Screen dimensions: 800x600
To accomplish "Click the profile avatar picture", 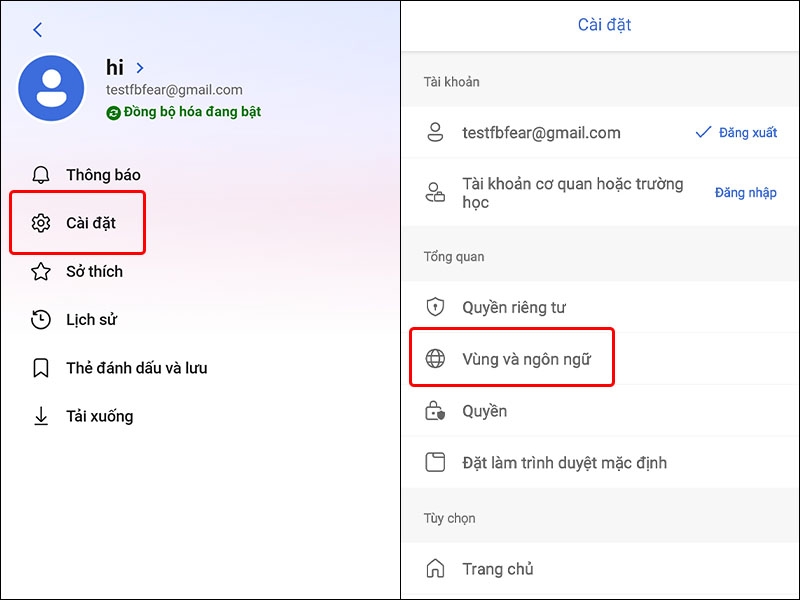I will click(x=52, y=87).
